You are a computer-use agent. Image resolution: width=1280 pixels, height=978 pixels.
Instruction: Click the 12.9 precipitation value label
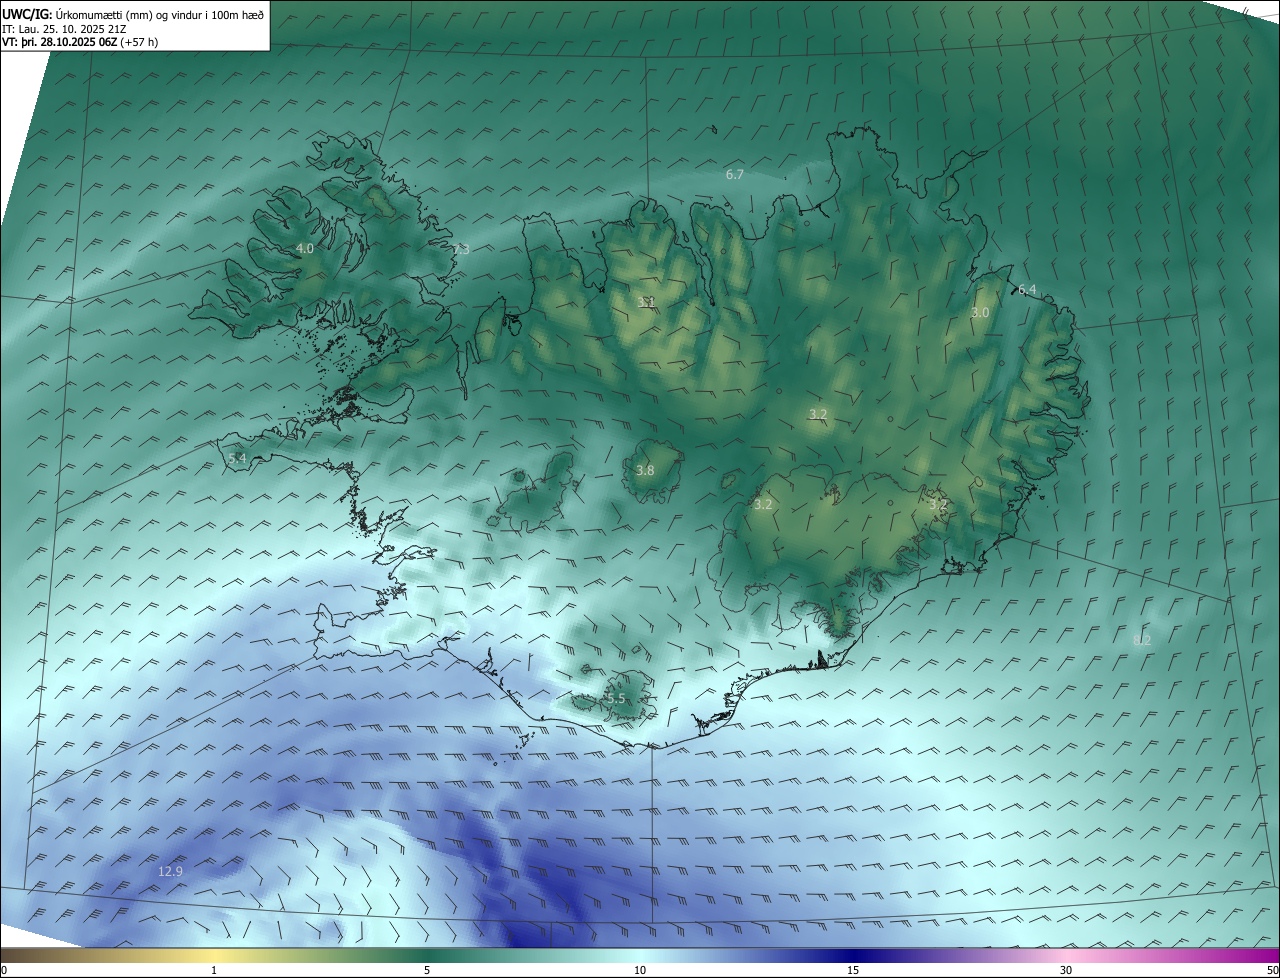click(x=170, y=872)
